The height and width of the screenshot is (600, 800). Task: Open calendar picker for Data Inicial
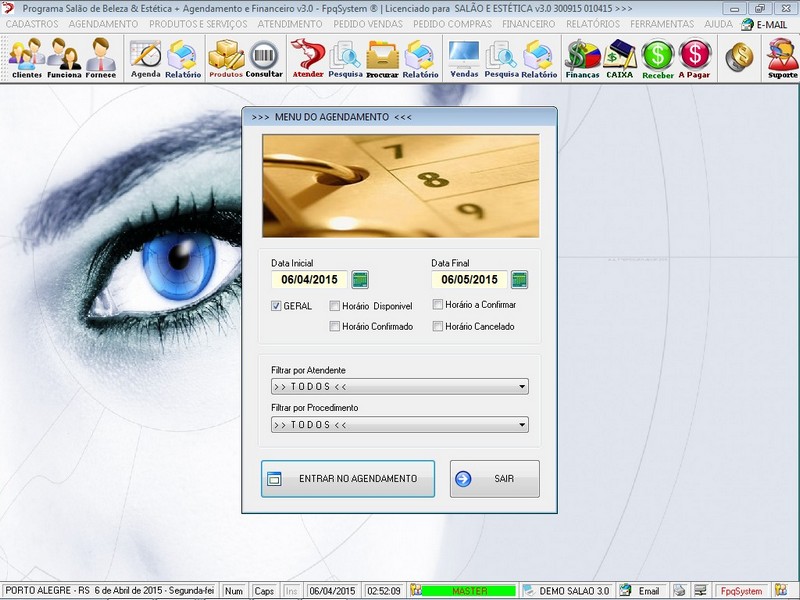click(x=360, y=280)
